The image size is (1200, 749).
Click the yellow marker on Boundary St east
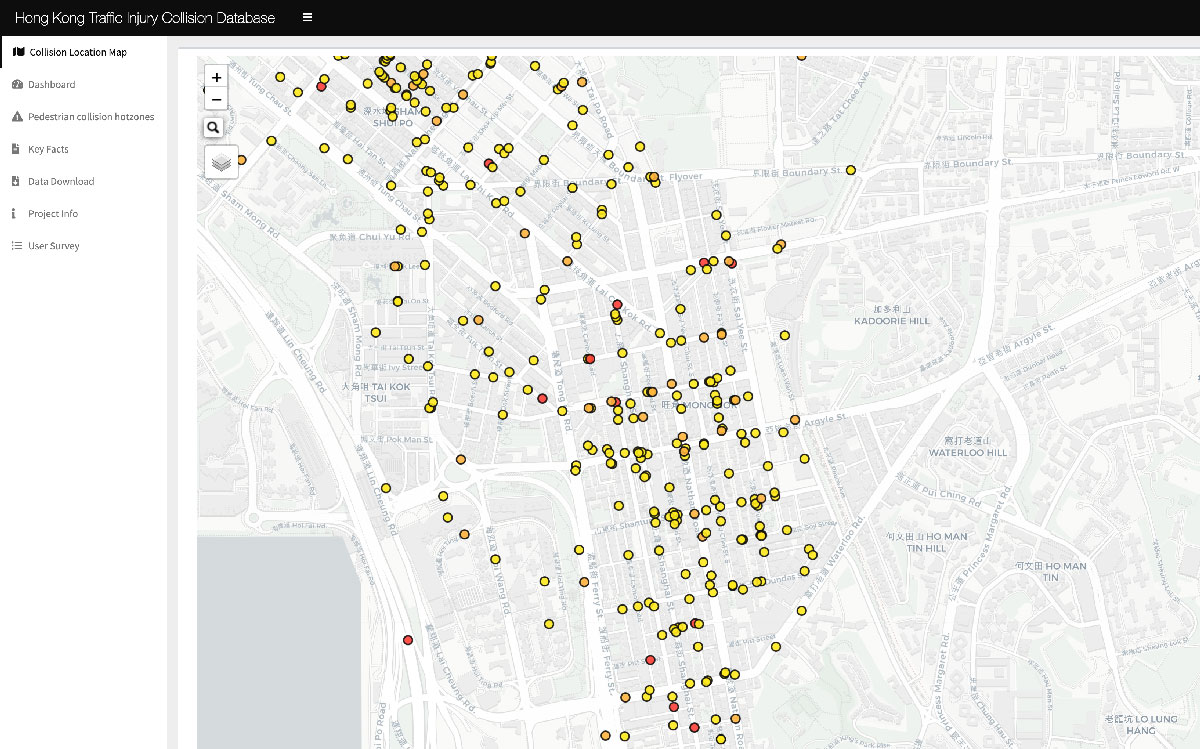pos(851,170)
